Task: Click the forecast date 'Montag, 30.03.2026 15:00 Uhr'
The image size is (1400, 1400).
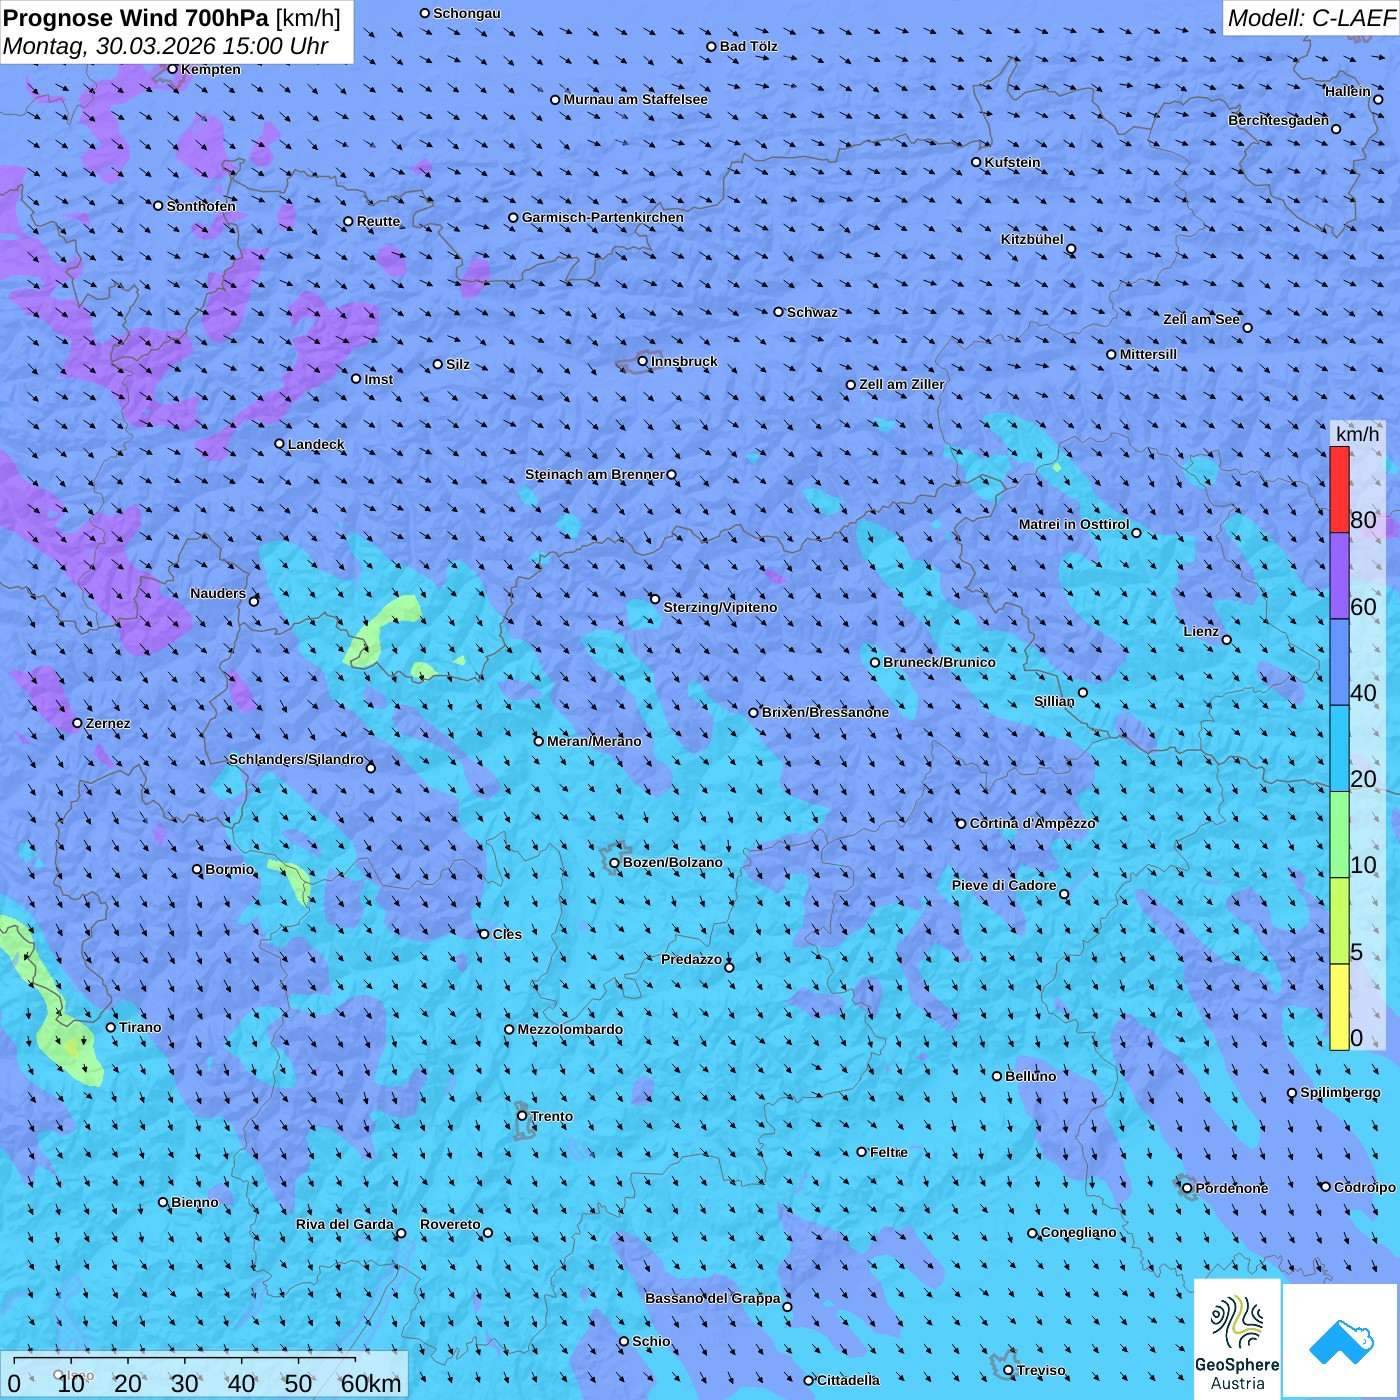Action: pos(166,46)
